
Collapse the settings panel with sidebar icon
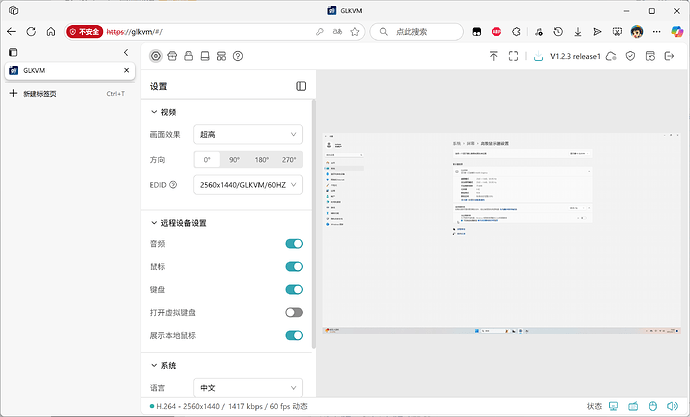point(301,87)
